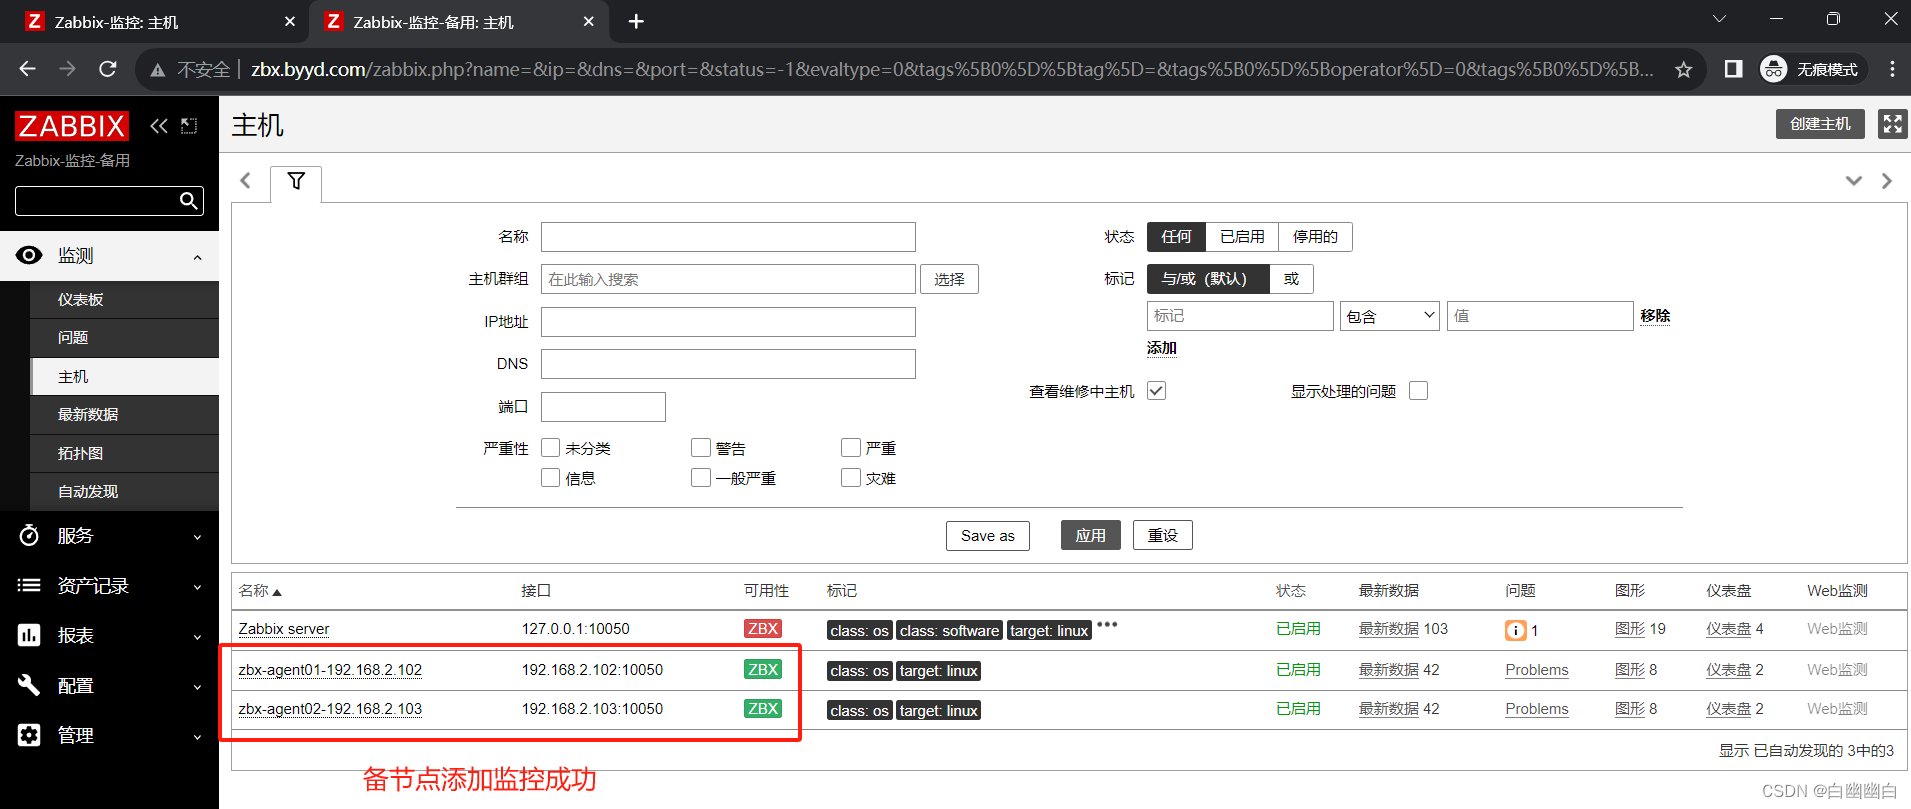This screenshot has width=1911, height=809.
Task: Click the hide-sidebar icon beside chevrons
Action: 189,126
